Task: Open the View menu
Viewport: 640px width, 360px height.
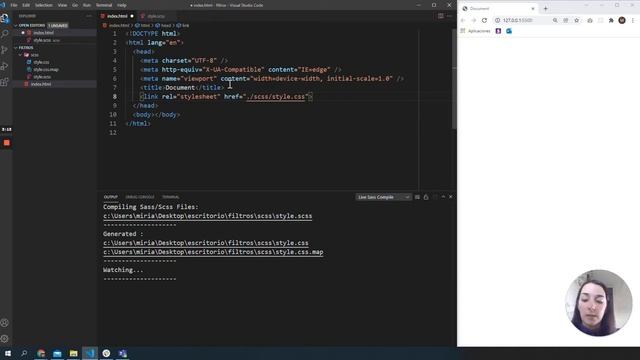Action: coord(62,5)
